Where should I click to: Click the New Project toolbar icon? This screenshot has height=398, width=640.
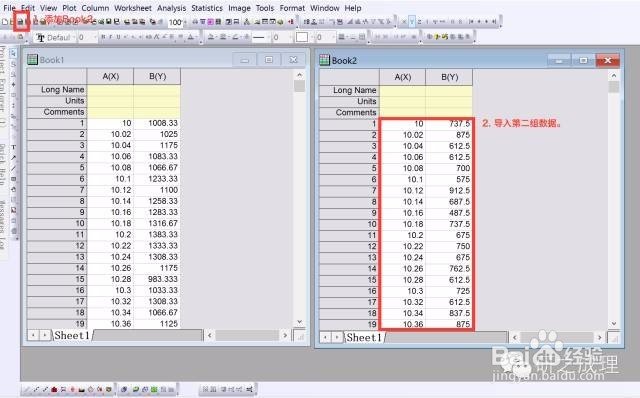5,22
